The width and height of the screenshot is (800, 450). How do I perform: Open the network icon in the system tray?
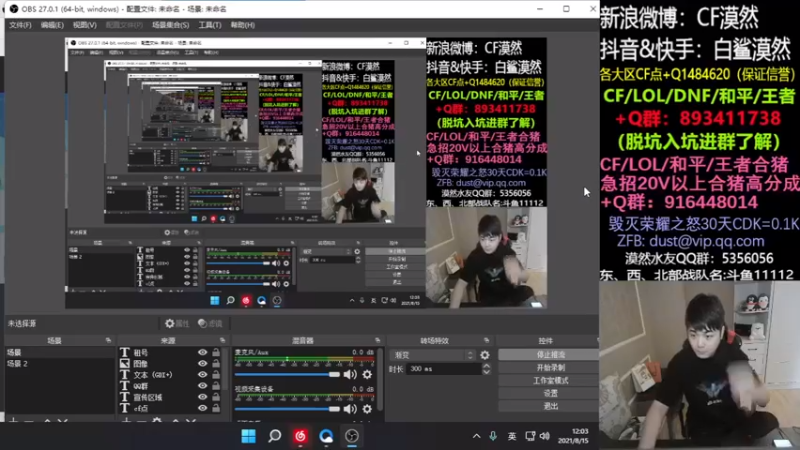click(530, 436)
